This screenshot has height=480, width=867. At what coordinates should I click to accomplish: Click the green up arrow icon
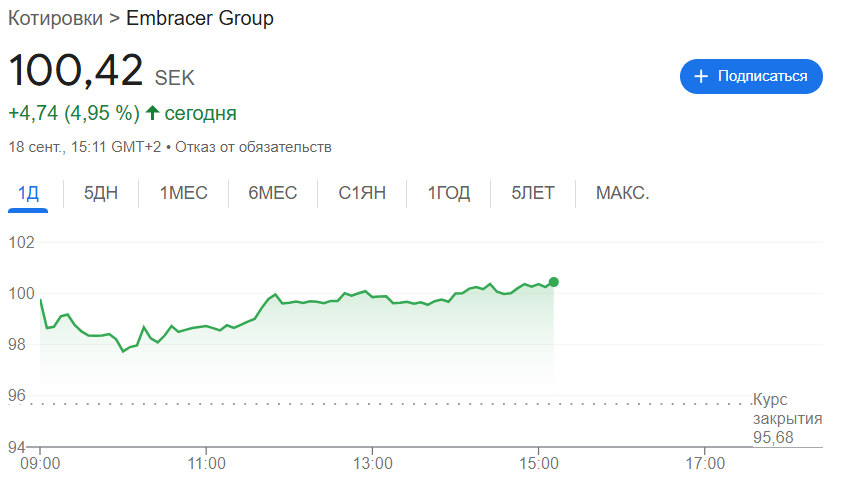[152, 112]
